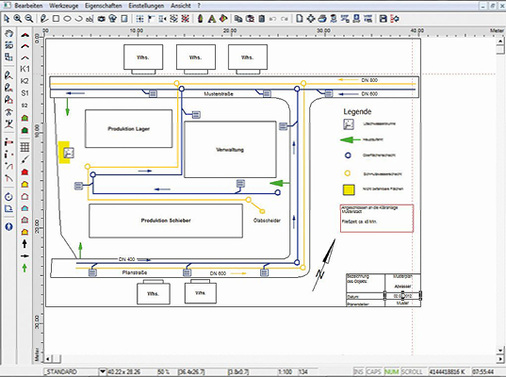Screen dimensions: 506x377
Task: Open the Ansicht menu
Action: tap(181, 6)
